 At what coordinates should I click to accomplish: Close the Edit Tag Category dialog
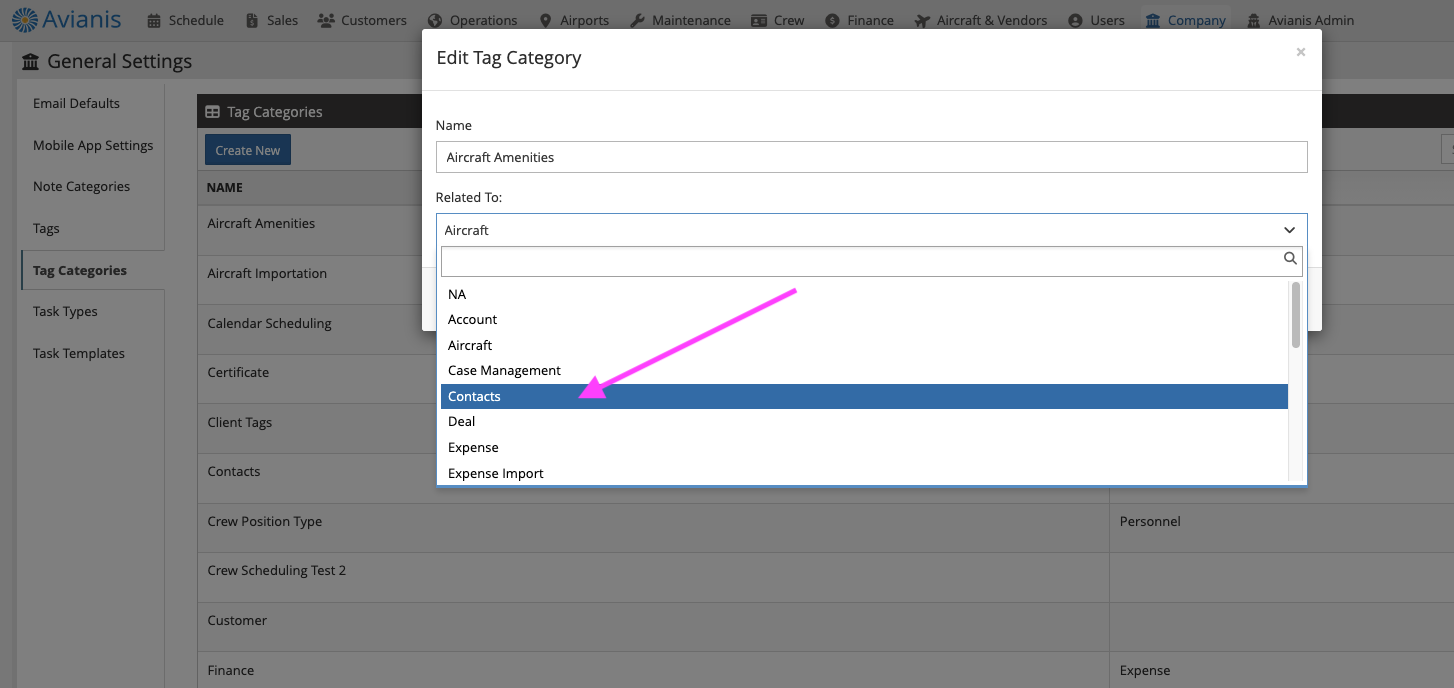[1300, 52]
